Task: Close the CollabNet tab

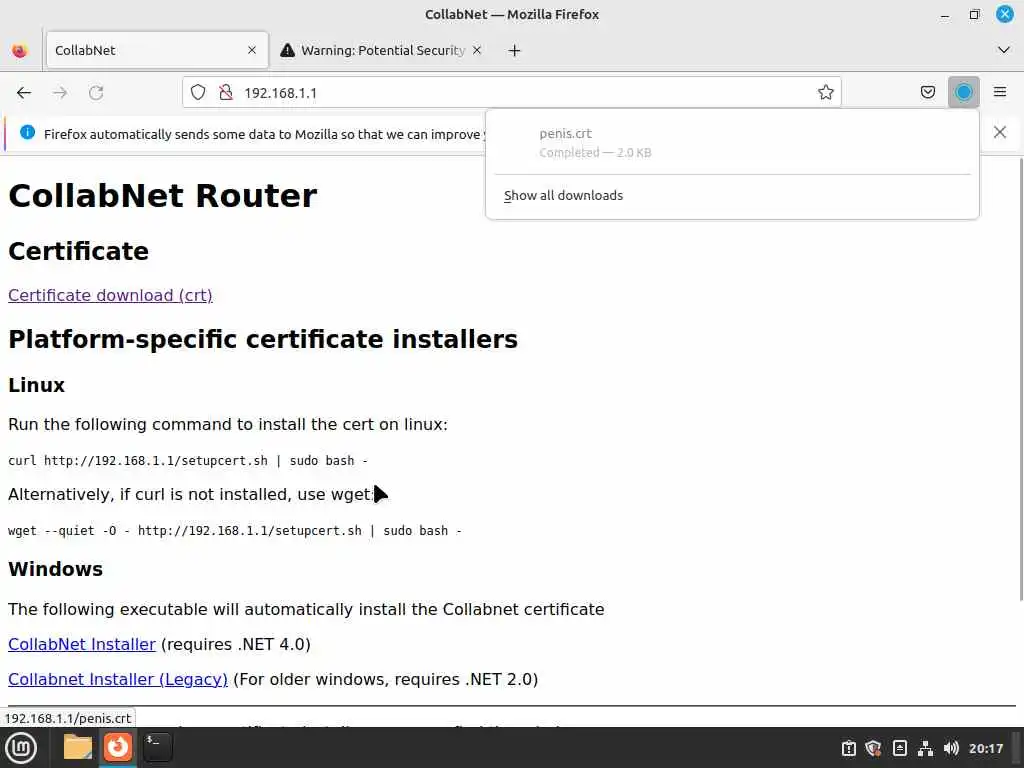Action: [x=252, y=50]
